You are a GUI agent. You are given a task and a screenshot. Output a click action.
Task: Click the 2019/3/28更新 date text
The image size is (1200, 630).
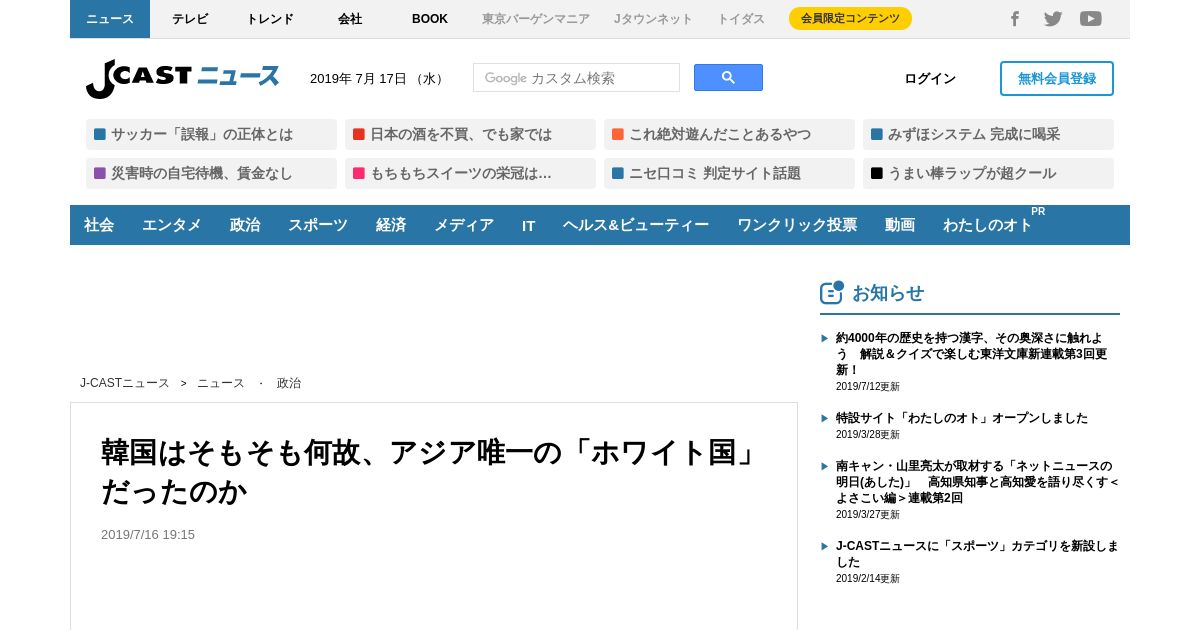click(x=868, y=435)
